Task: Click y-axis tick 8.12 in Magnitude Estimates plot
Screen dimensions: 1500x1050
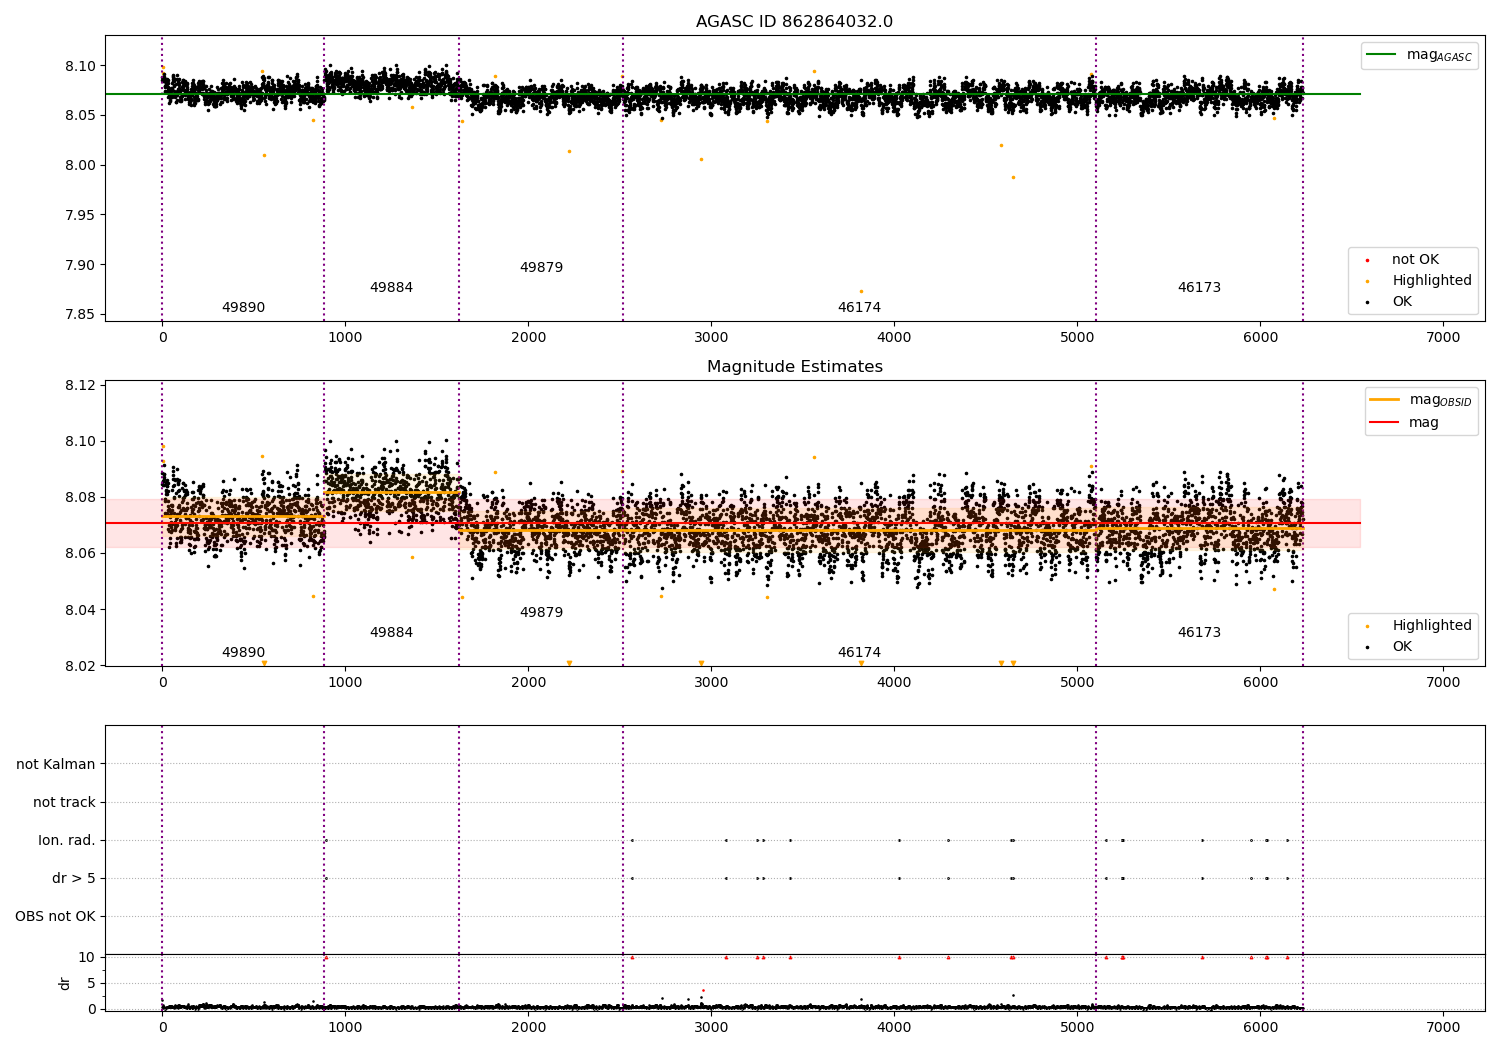Action: coord(80,386)
